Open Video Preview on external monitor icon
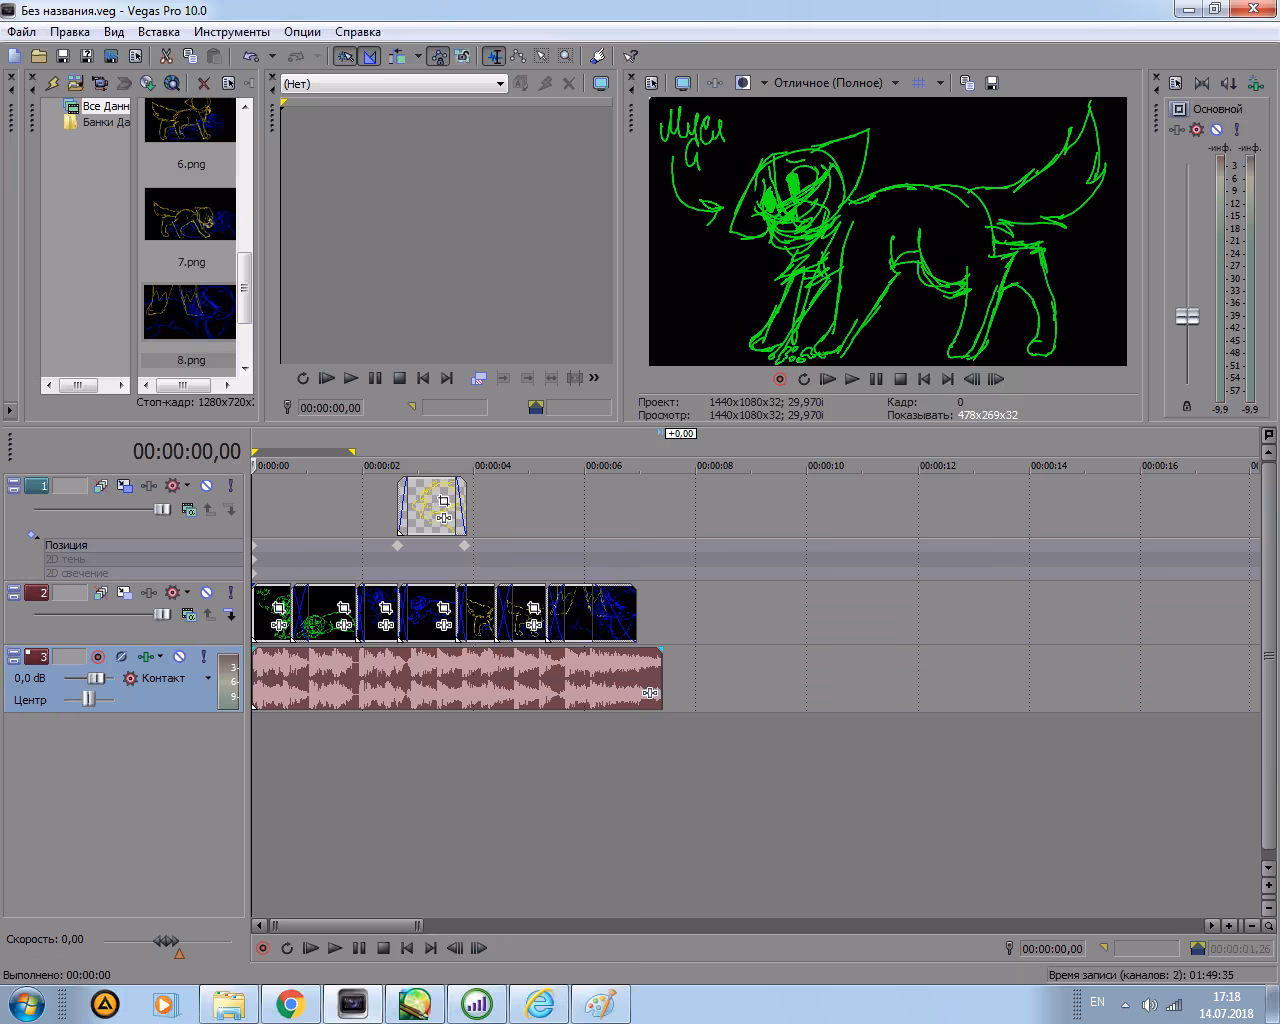The width and height of the screenshot is (1280, 1024). pos(683,83)
